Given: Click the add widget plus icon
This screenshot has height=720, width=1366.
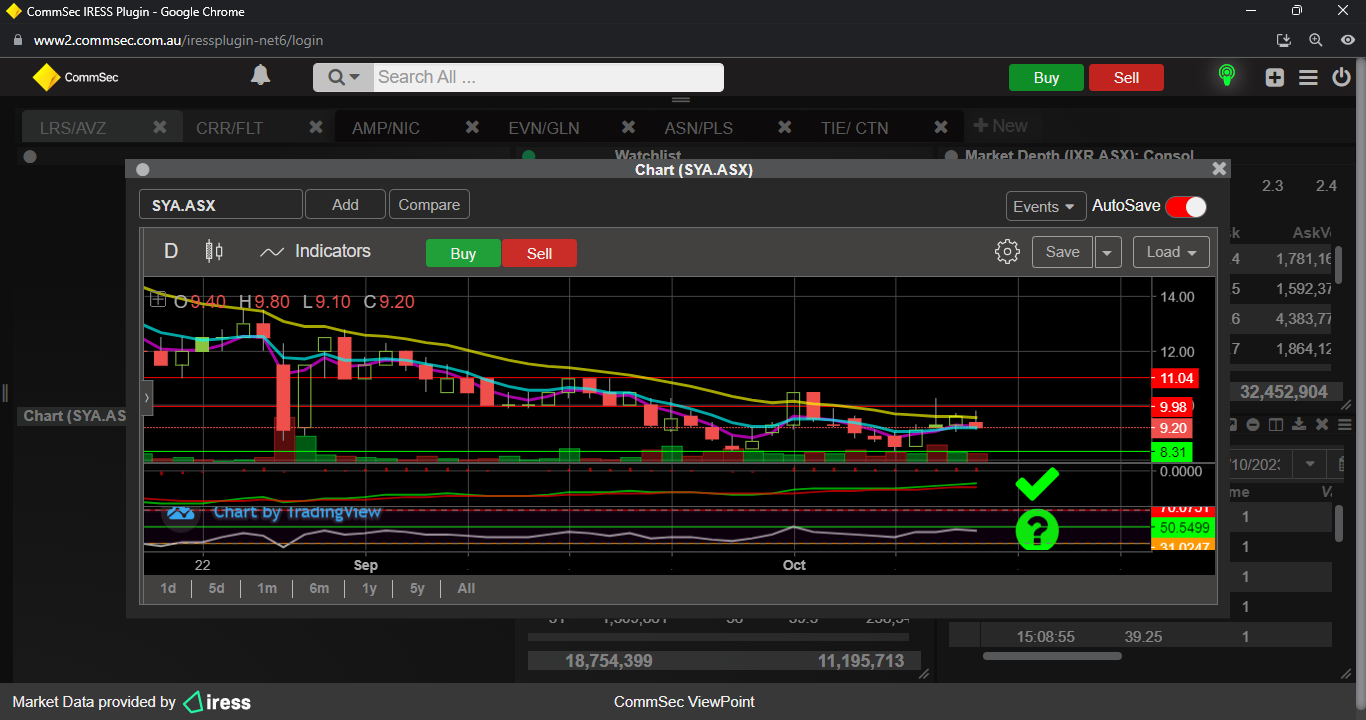Looking at the screenshot, I should [x=1274, y=78].
